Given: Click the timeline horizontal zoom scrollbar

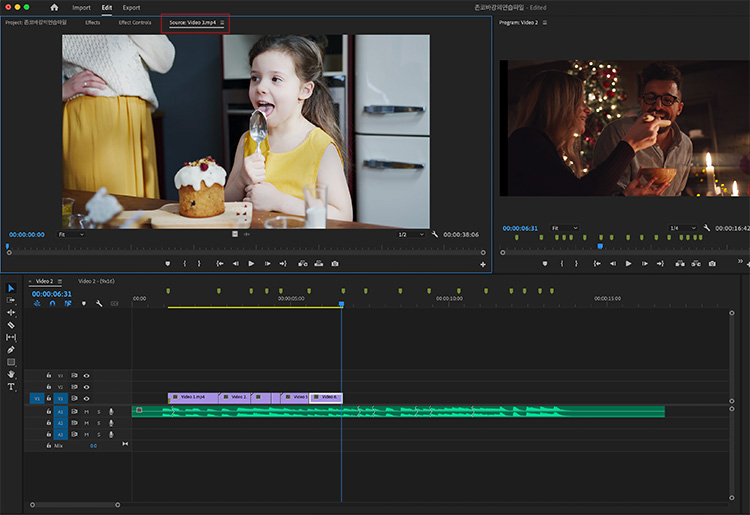Looking at the screenshot, I should click(x=75, y=504).
